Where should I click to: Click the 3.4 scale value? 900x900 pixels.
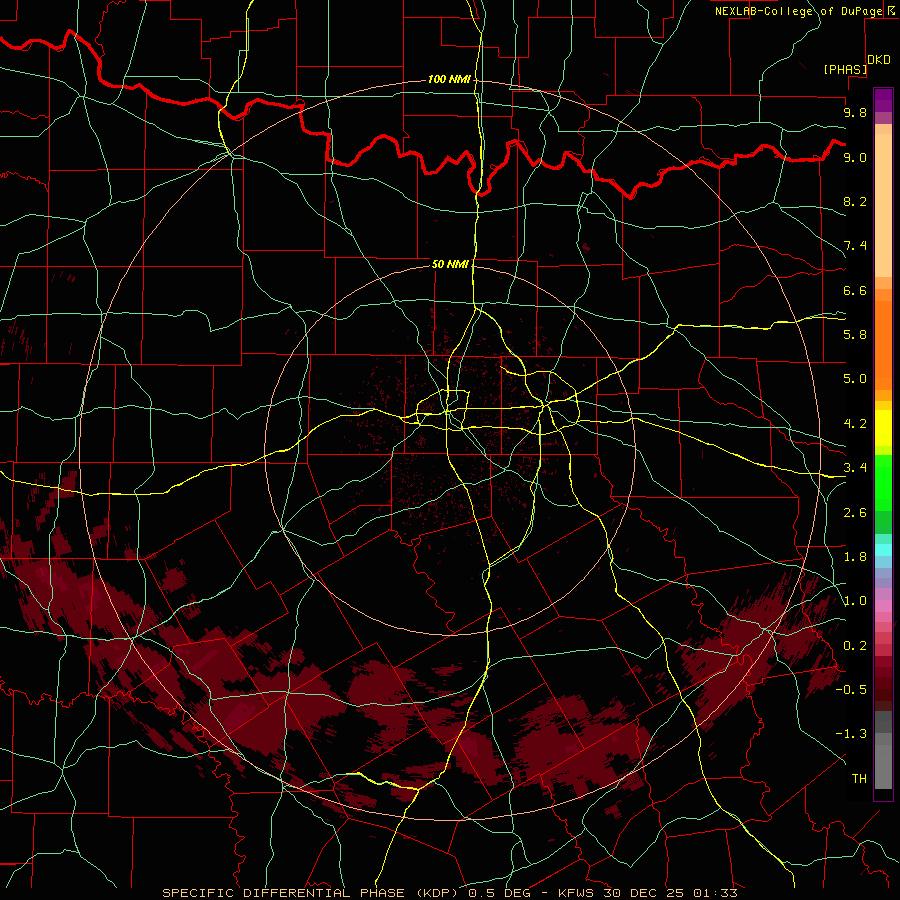tap(855, 468)
